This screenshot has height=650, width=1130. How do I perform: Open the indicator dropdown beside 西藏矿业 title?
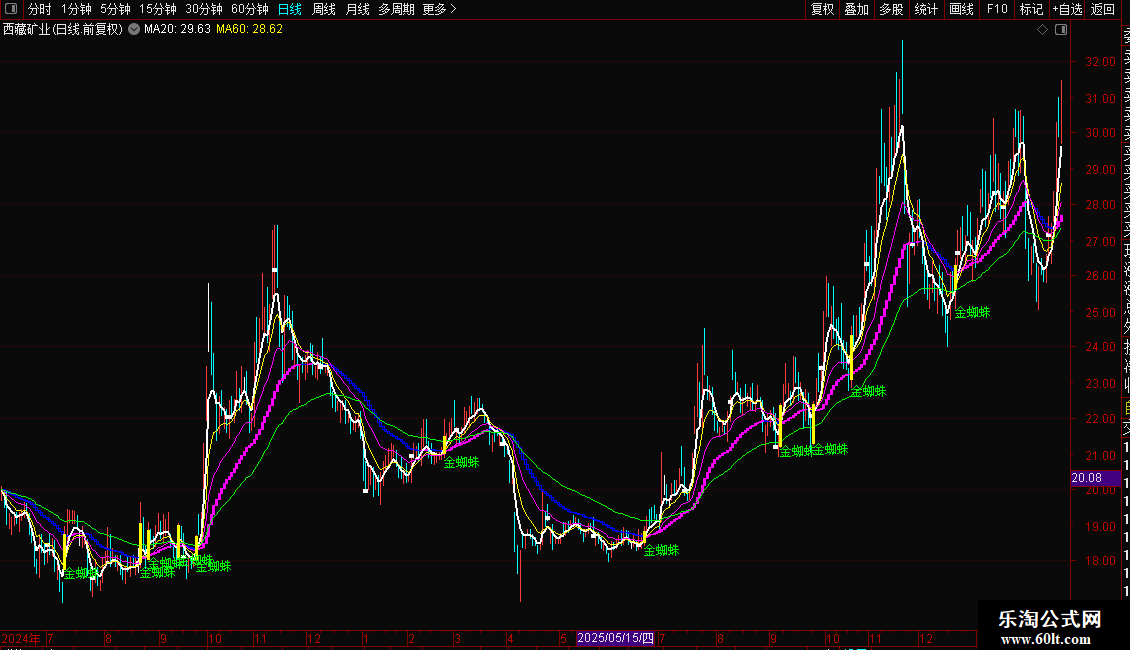pos(134,30)
